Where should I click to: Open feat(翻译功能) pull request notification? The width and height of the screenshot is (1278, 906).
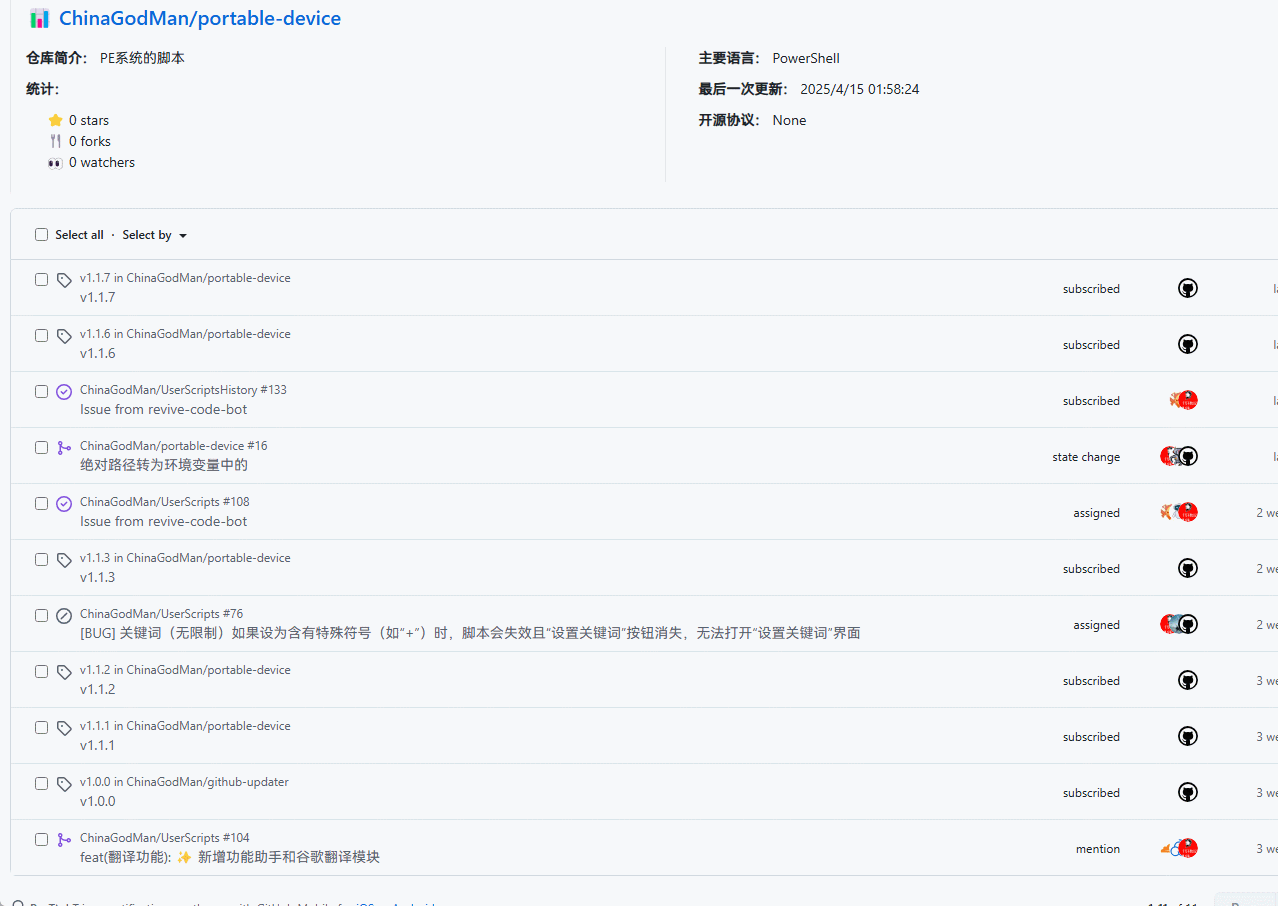click(x=230, y=857)
